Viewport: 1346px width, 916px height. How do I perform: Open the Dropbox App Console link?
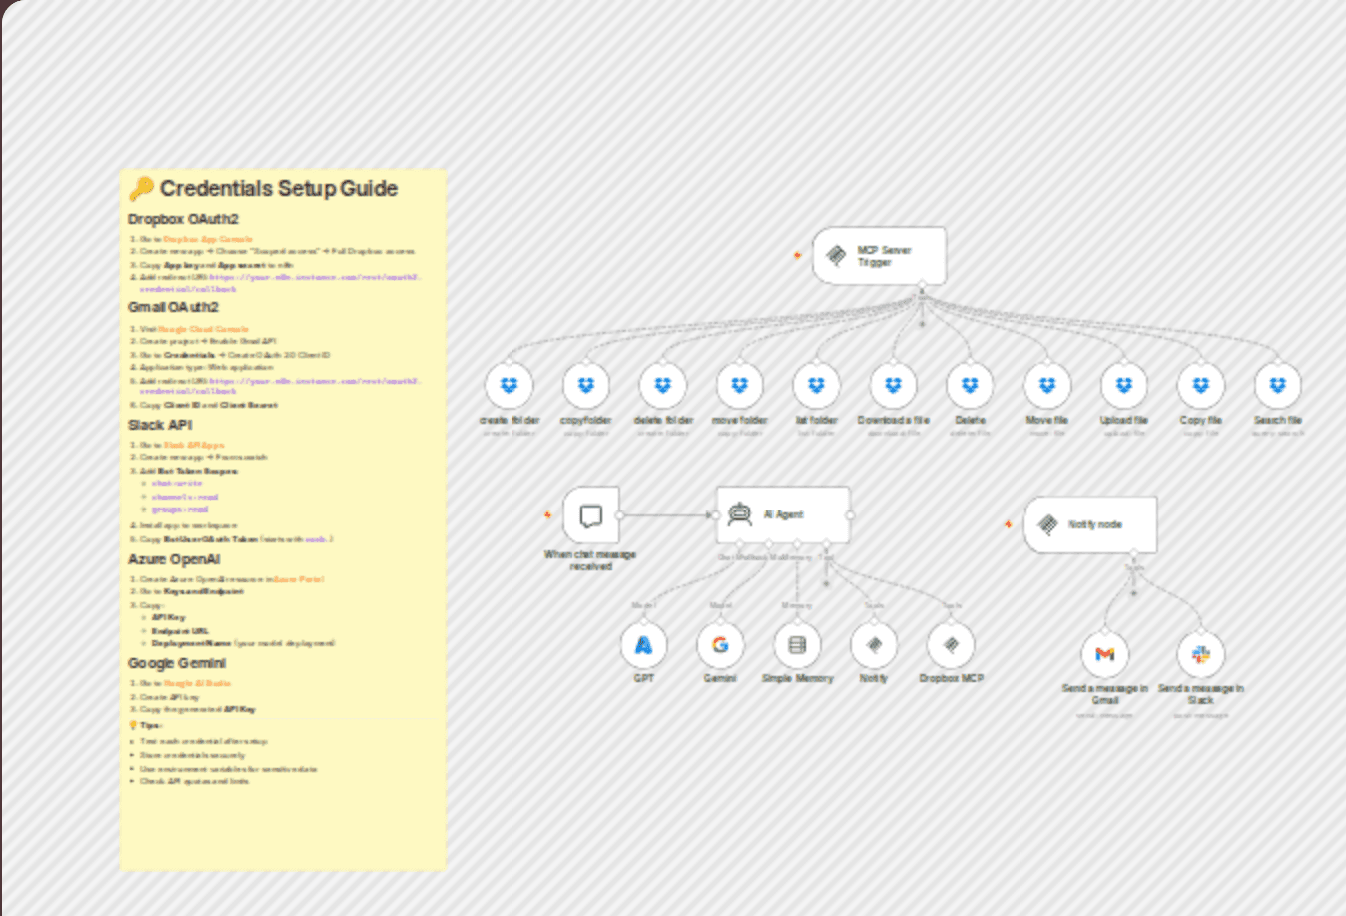(208, 239)
